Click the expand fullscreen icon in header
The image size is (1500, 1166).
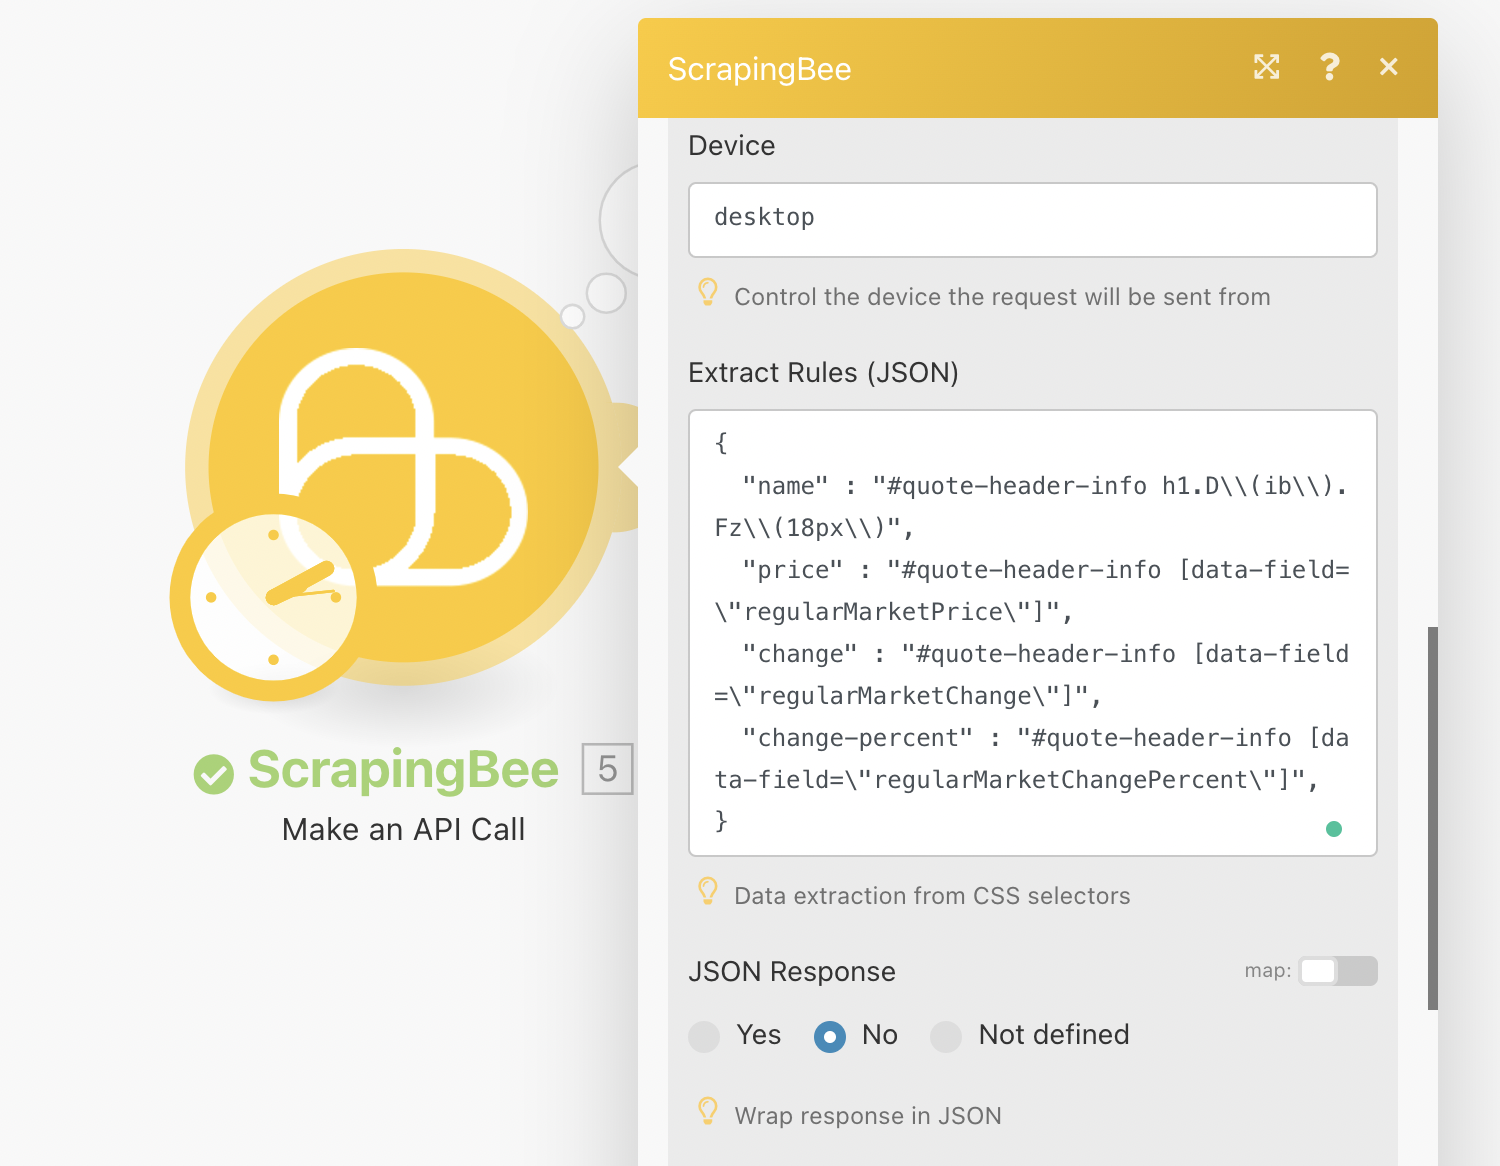pos(1266,67)
